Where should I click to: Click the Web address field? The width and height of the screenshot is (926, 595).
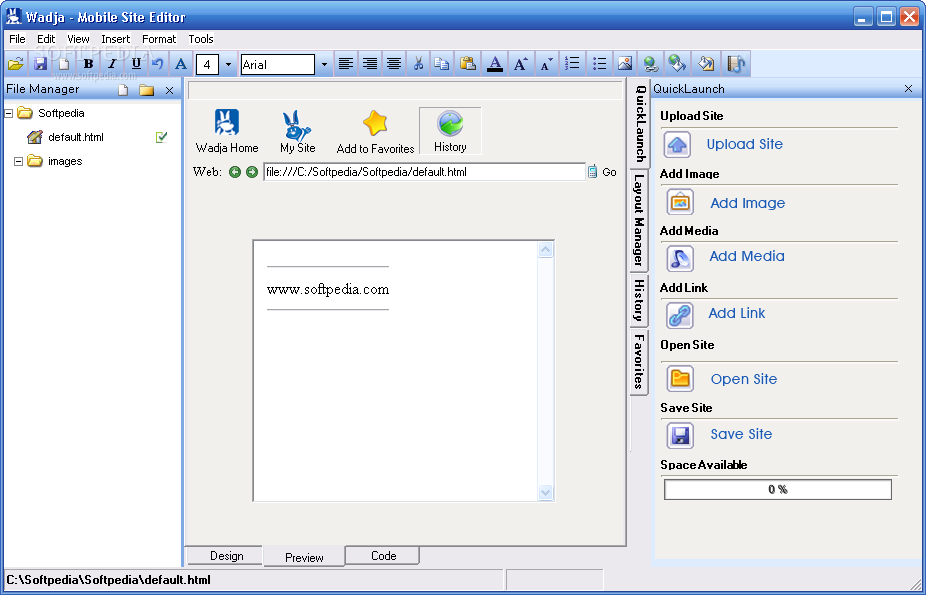[x=424, y=172]
